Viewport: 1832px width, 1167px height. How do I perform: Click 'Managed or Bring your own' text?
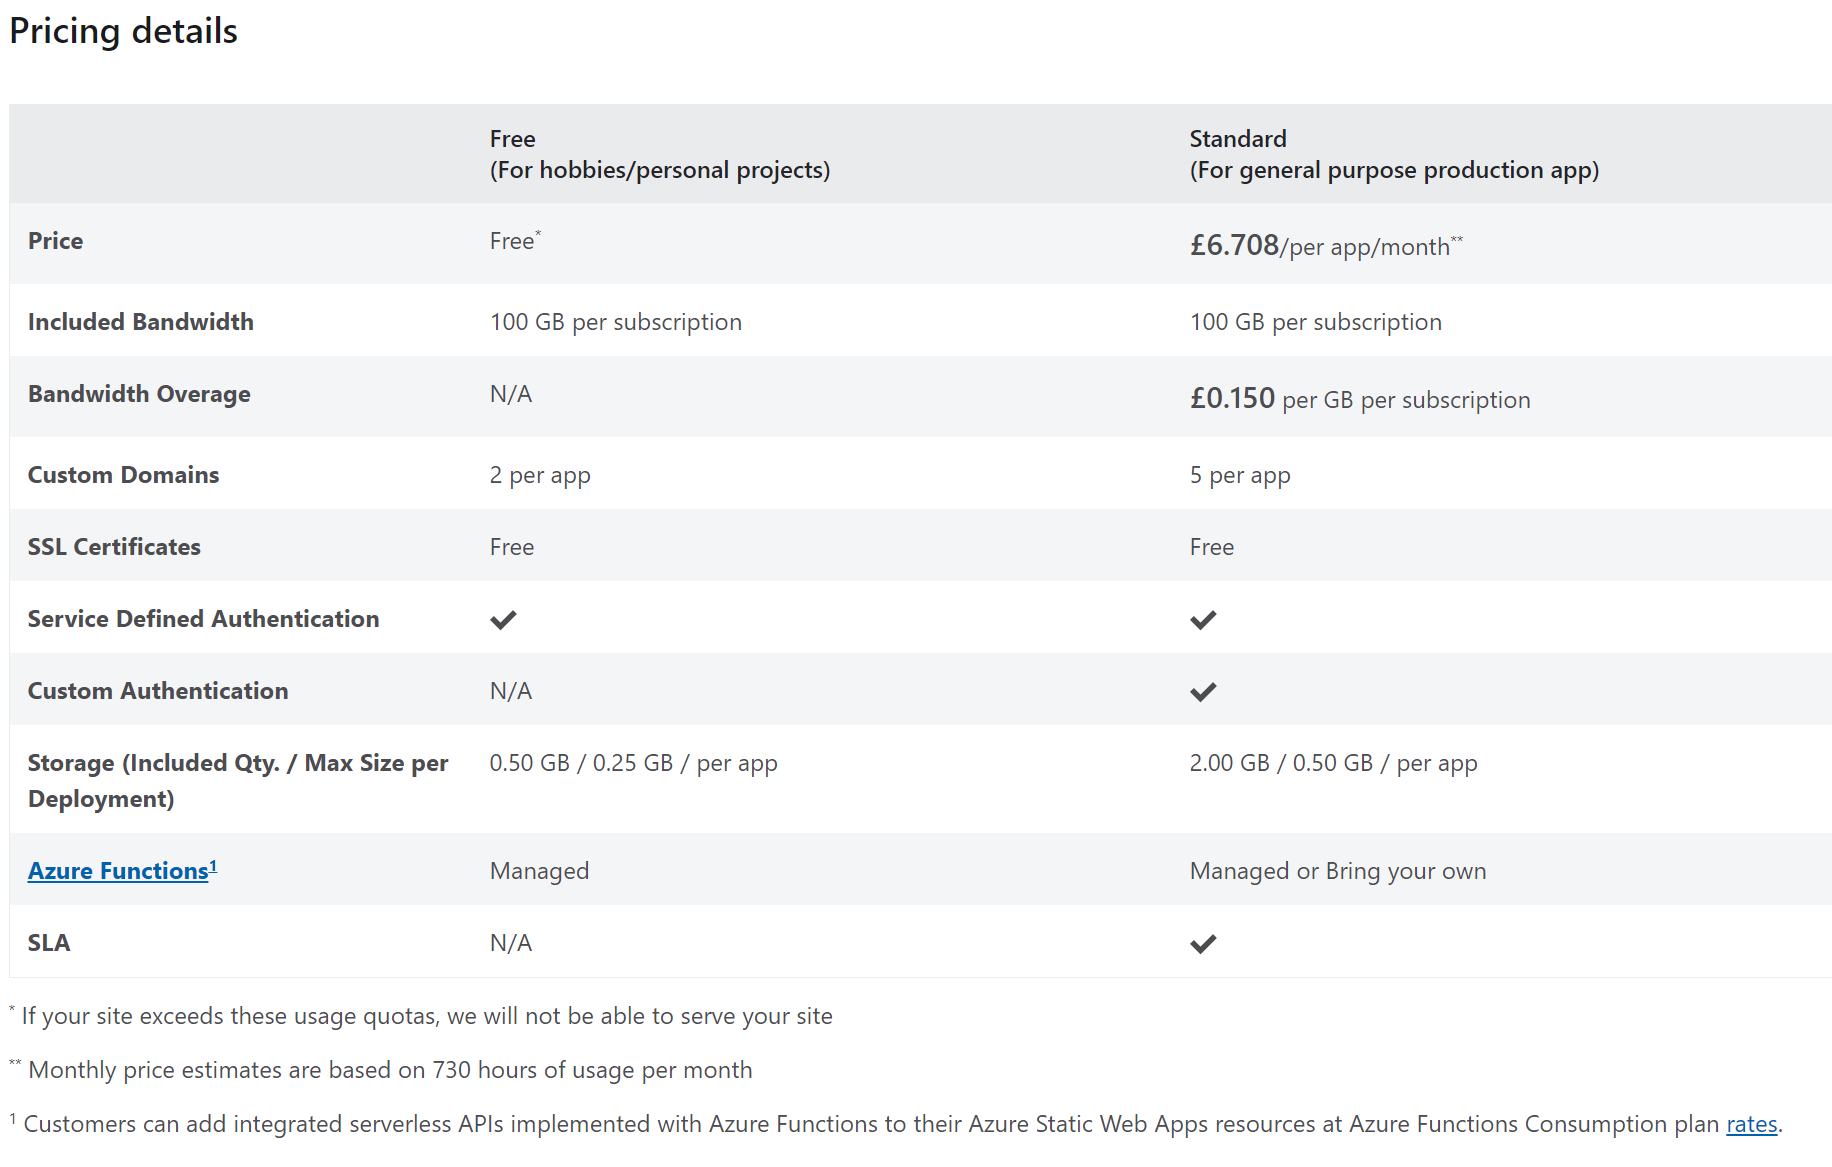click(x=1337, y=871)
